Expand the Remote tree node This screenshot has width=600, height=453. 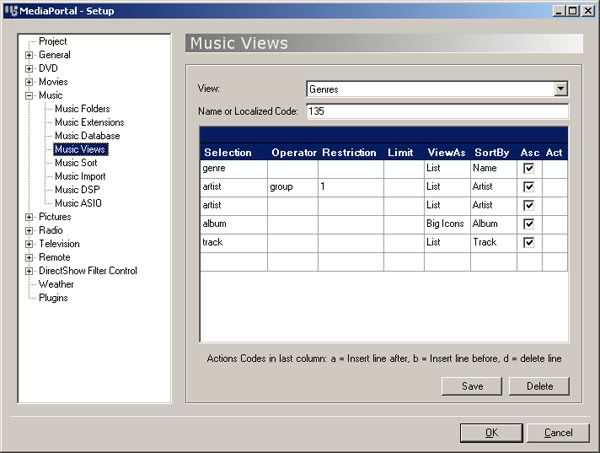[29, 257]
